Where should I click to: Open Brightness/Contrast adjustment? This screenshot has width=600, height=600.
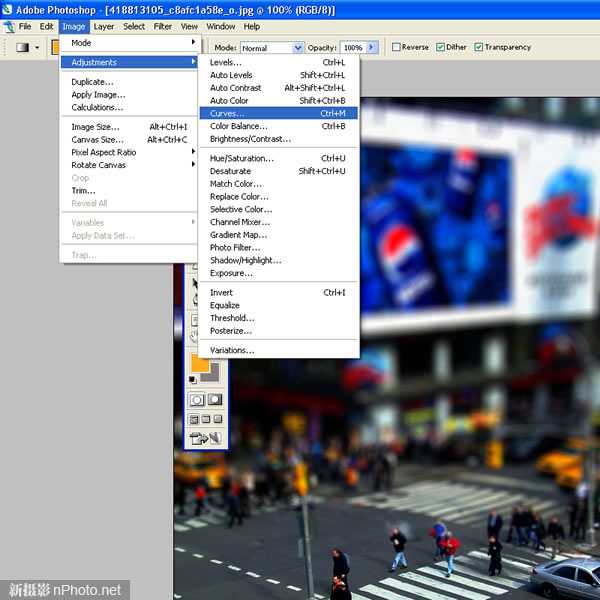(x=279, y=139)
